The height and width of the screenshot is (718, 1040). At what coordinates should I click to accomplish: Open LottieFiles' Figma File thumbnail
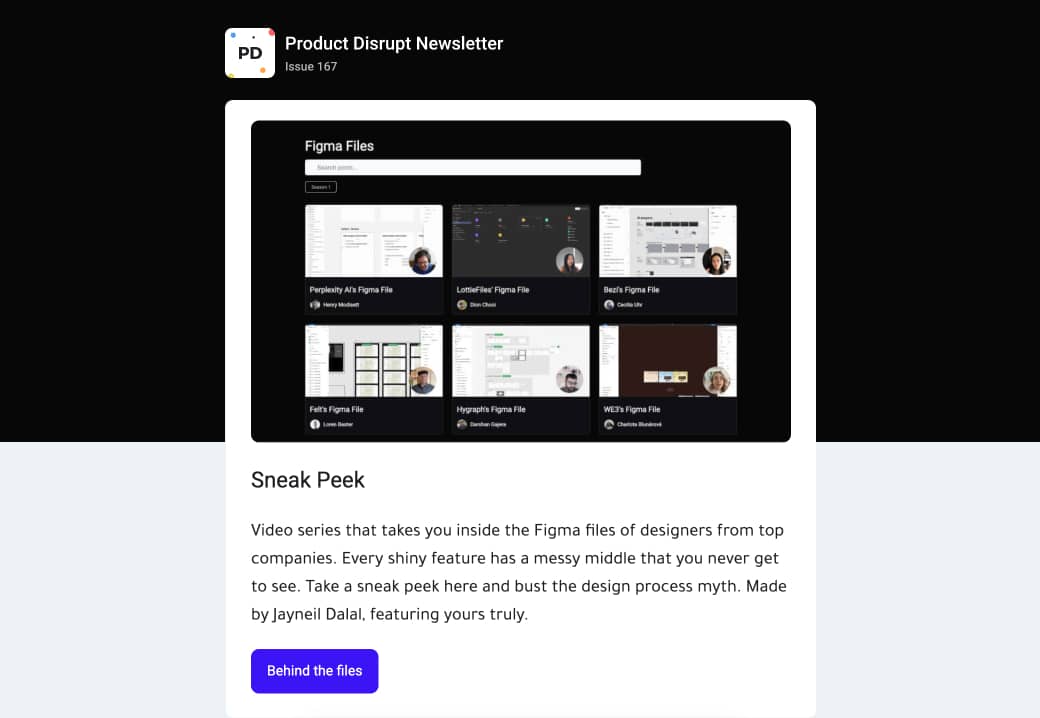click(x=521, y=241)
